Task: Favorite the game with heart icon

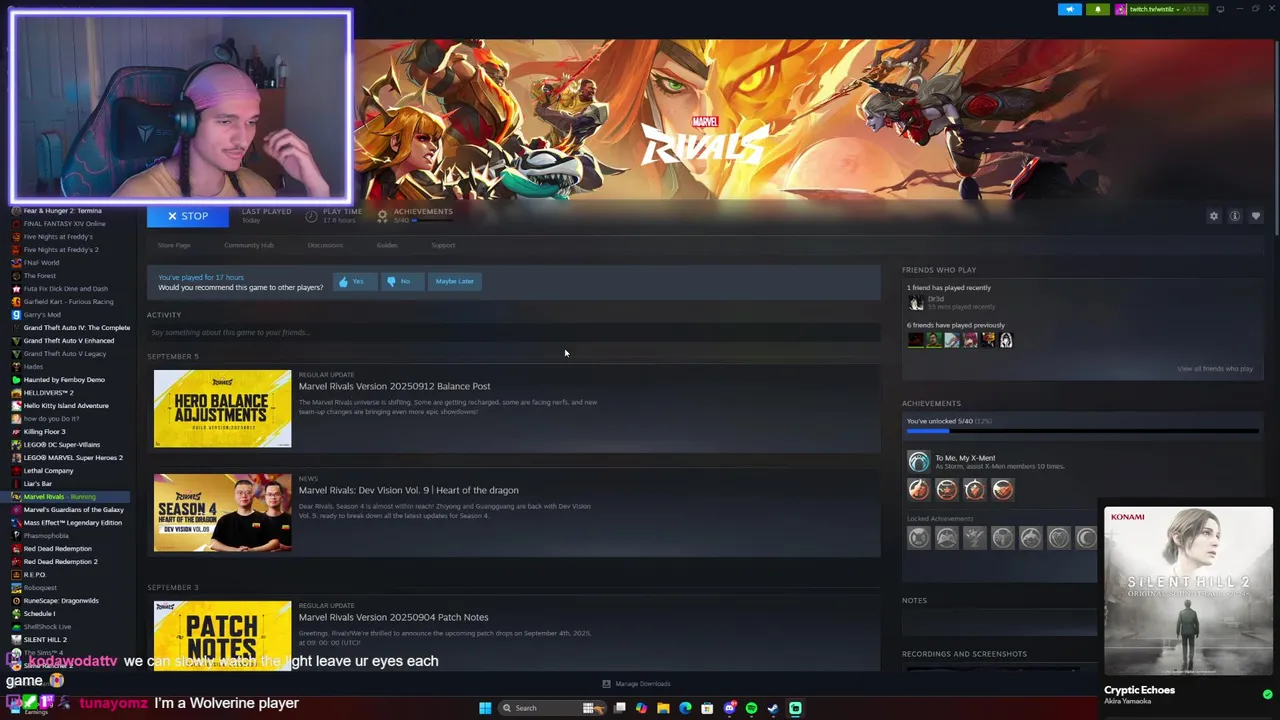Action: (x=1256, y=216)
